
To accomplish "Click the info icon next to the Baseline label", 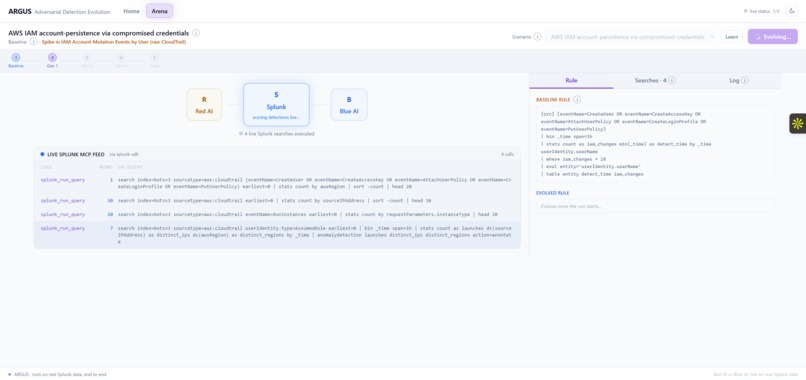I will pyautogui.click(x=33, y=42).
